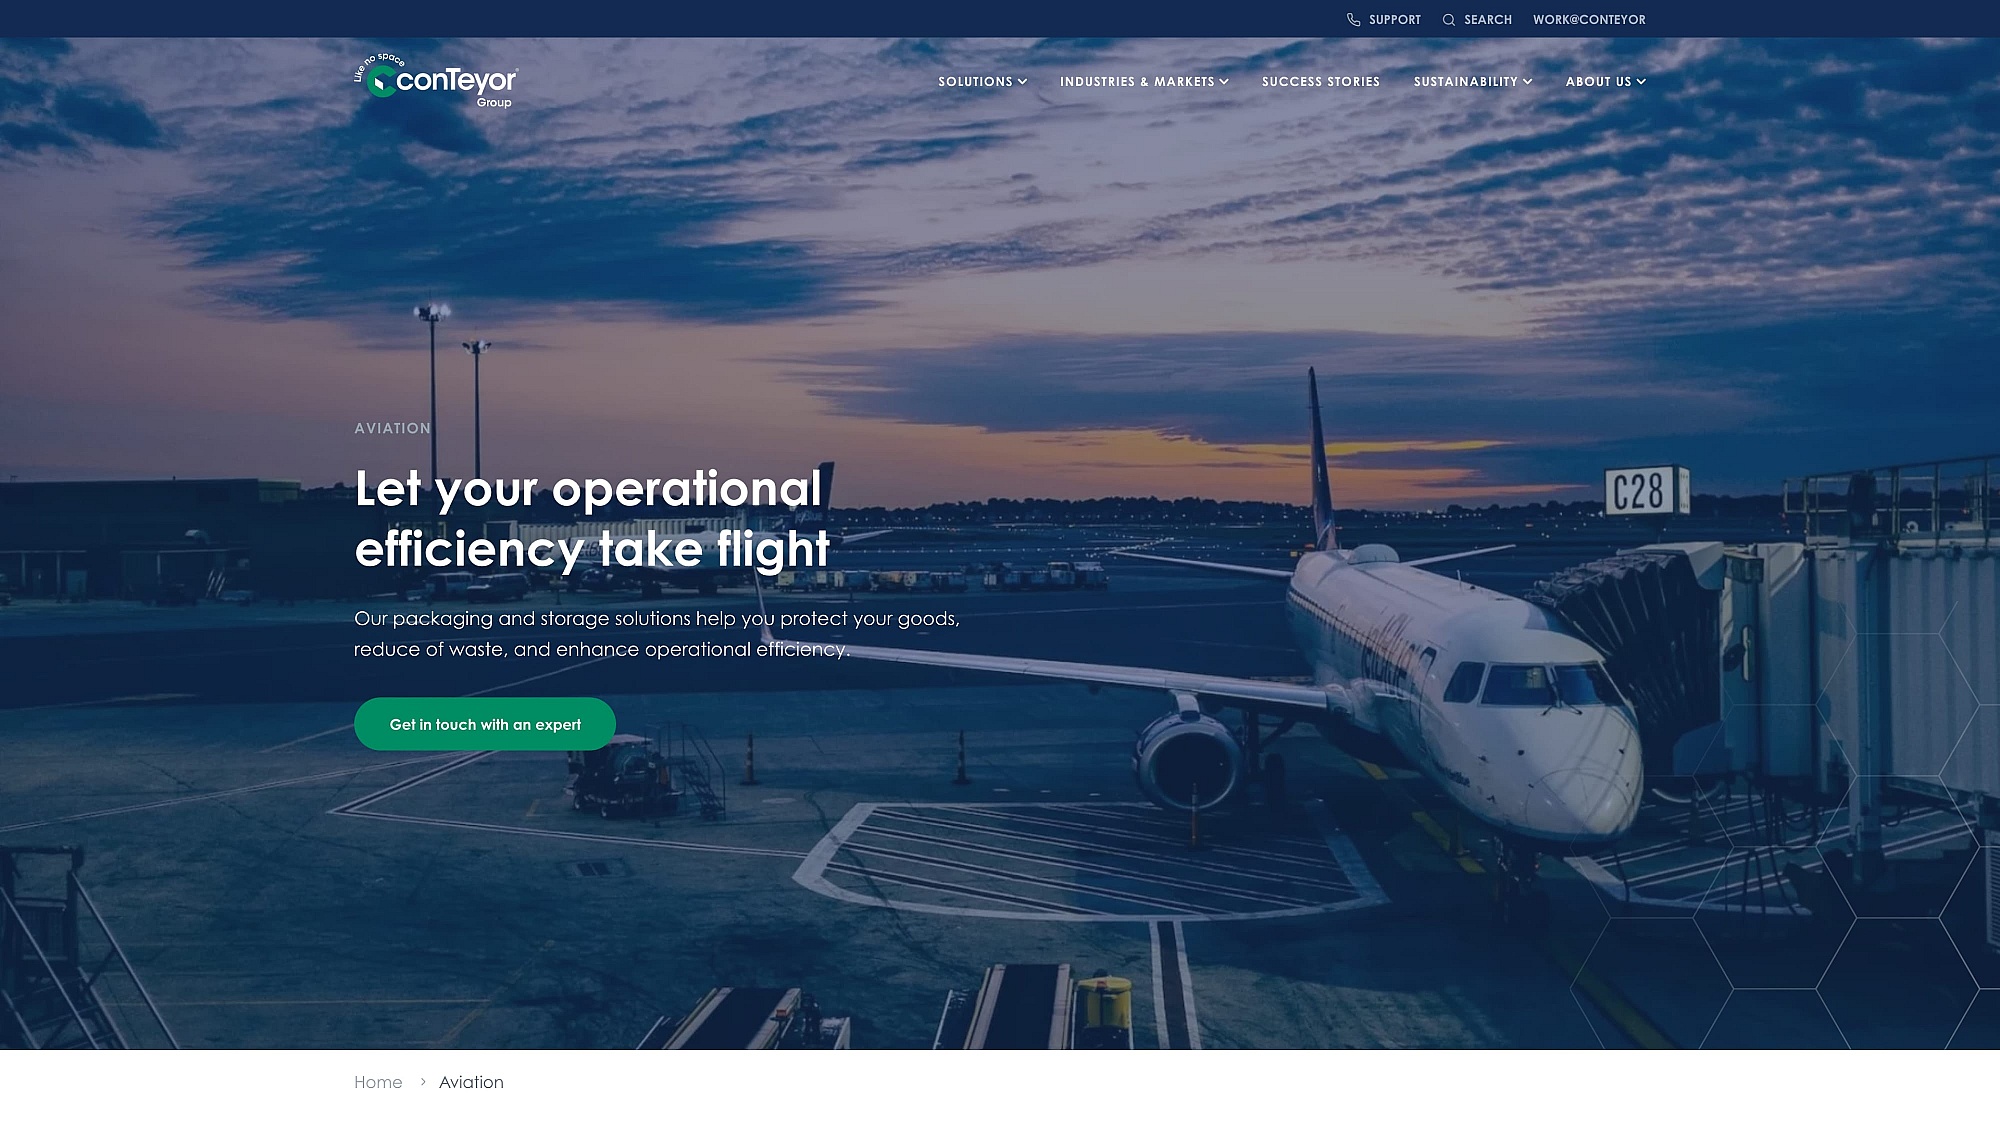Enable the Support contact toggle

1383,19
